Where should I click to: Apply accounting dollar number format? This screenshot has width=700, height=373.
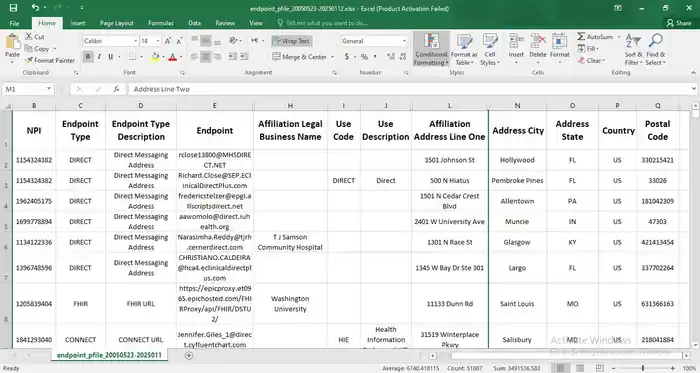coord(347,57)
